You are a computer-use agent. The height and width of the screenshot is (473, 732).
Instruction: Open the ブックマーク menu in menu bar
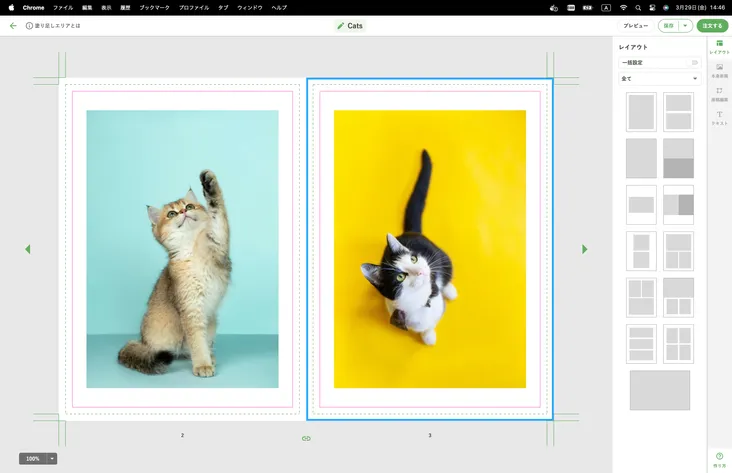tap(154, 7)
